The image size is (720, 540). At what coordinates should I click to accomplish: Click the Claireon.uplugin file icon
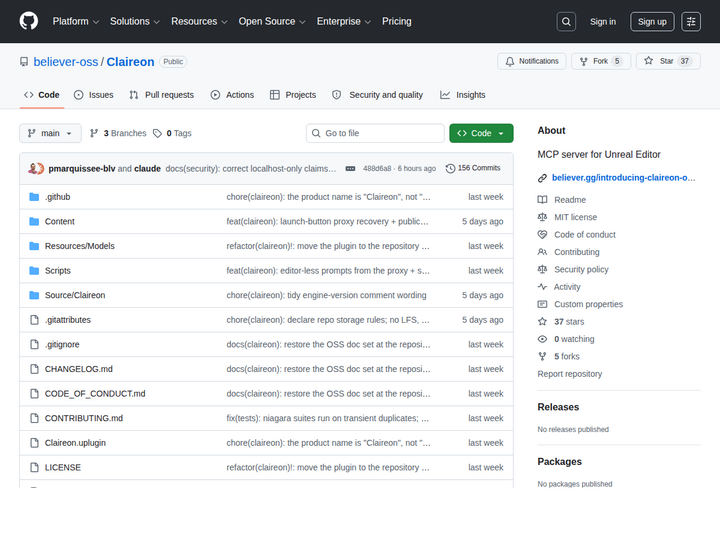(34, 443)
